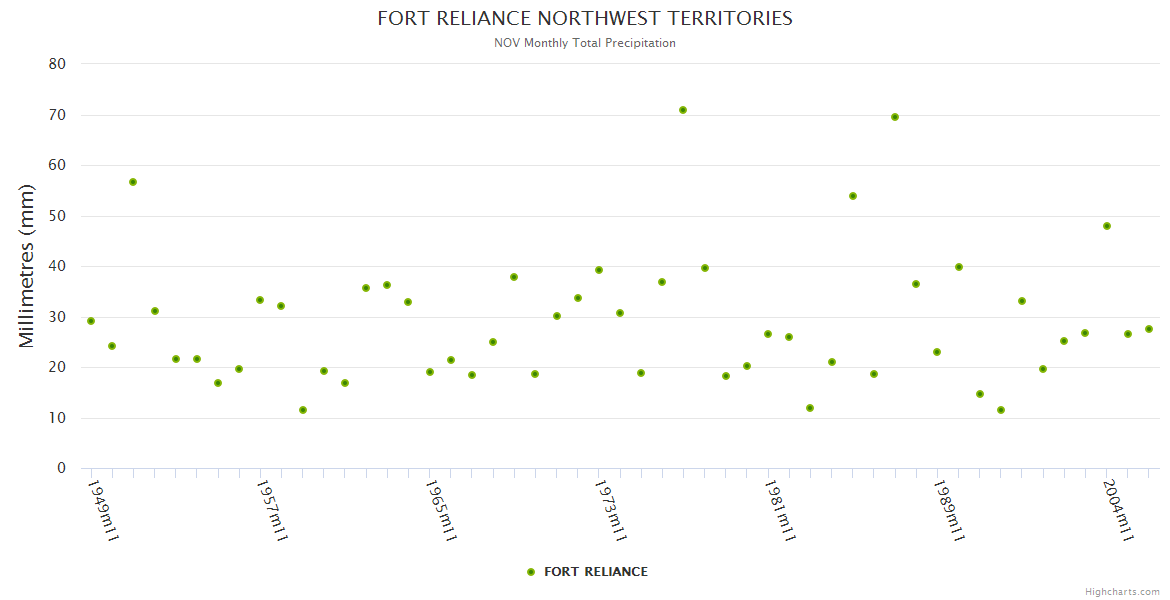
Task: Click the data point directly above 1957m11 tick
Action: click(260, 300)
